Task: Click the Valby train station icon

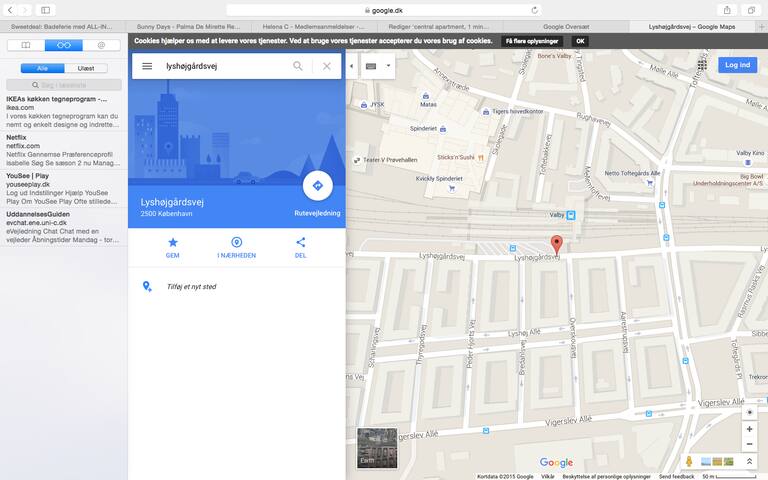Action: tap(571, 215)
